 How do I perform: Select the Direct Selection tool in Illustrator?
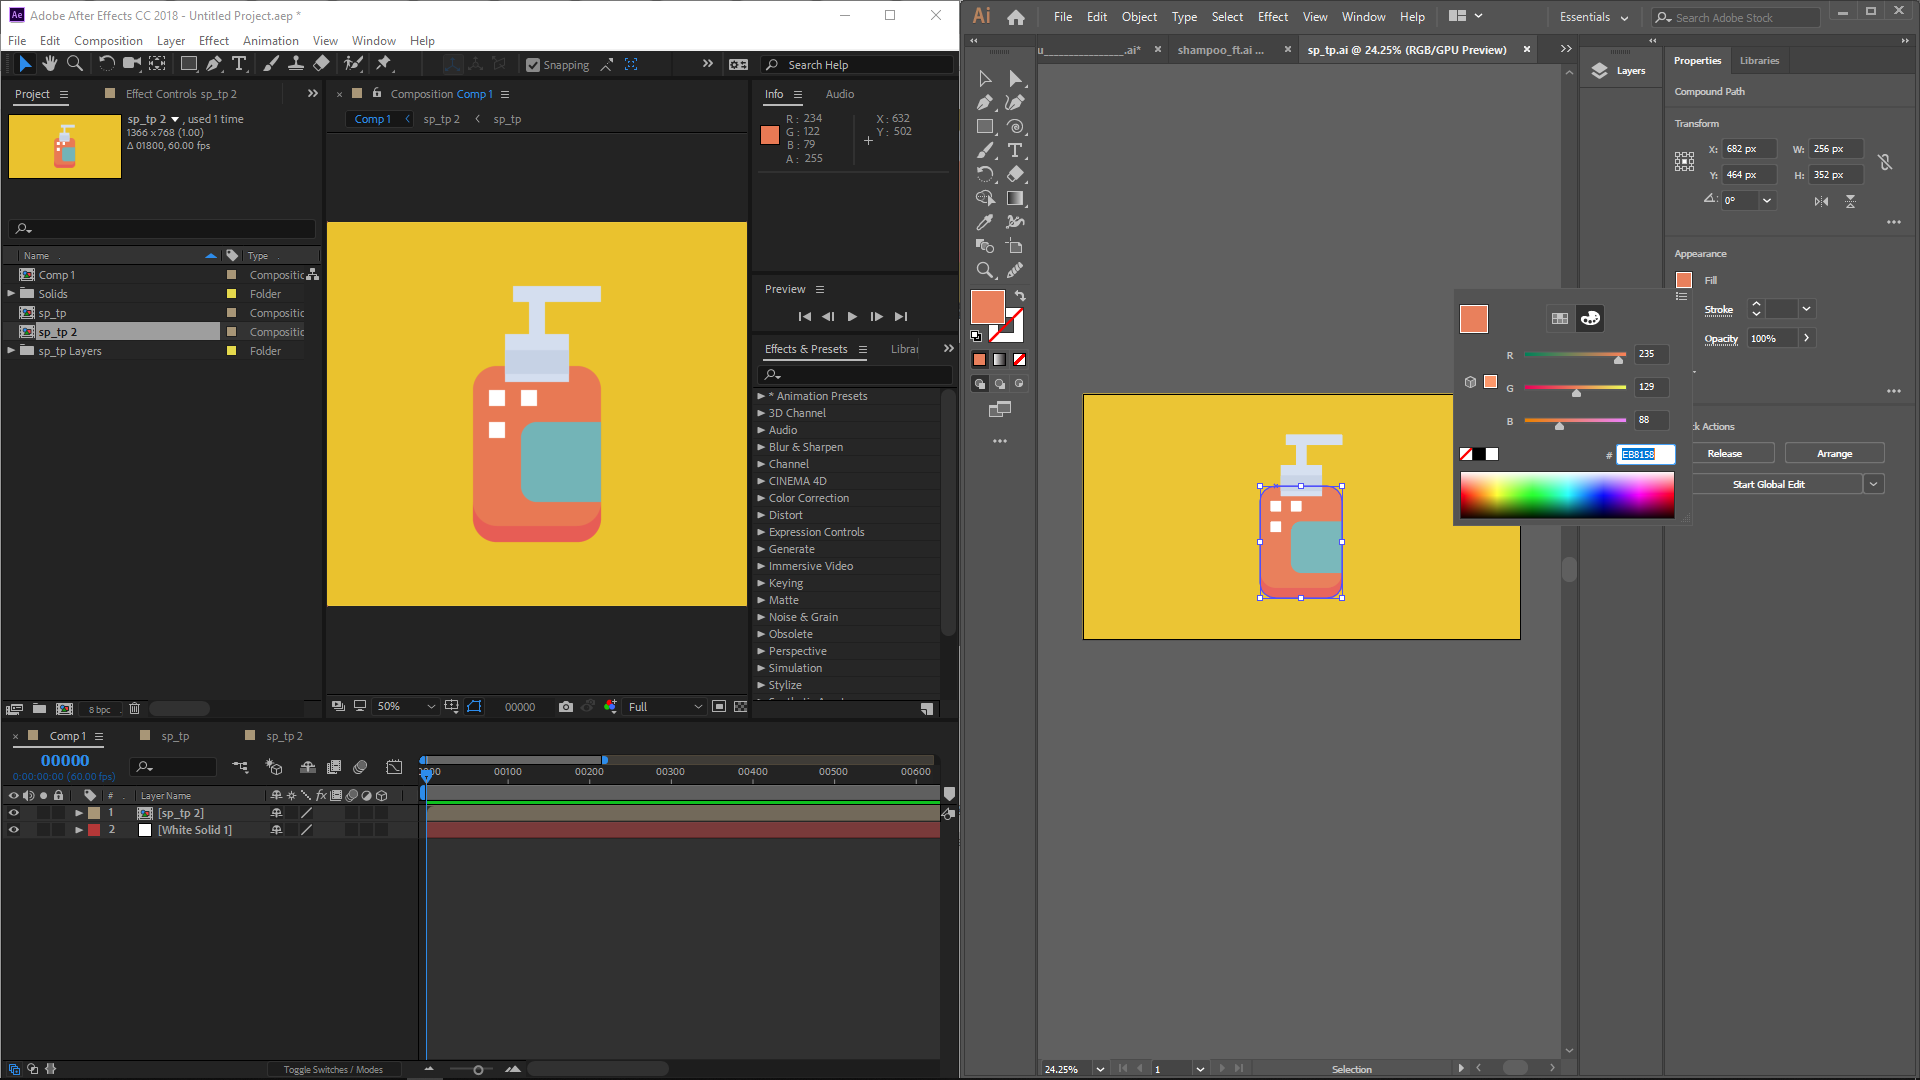tap(1015, 78)
